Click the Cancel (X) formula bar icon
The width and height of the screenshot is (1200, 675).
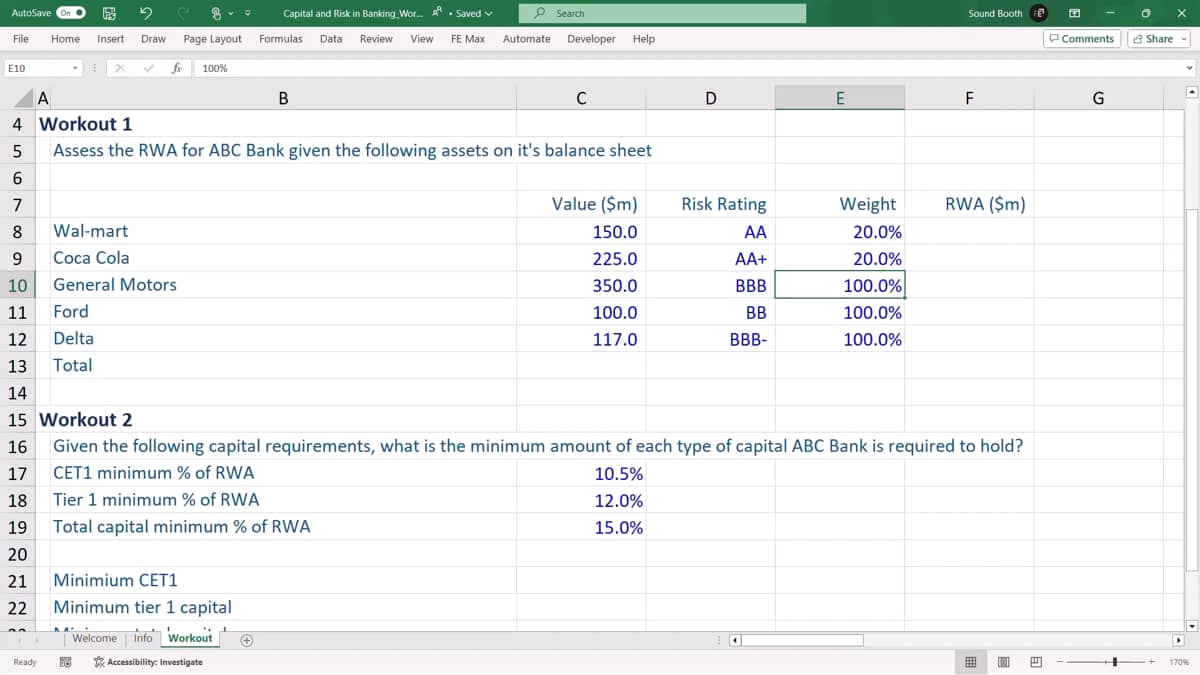coord(118,68)
